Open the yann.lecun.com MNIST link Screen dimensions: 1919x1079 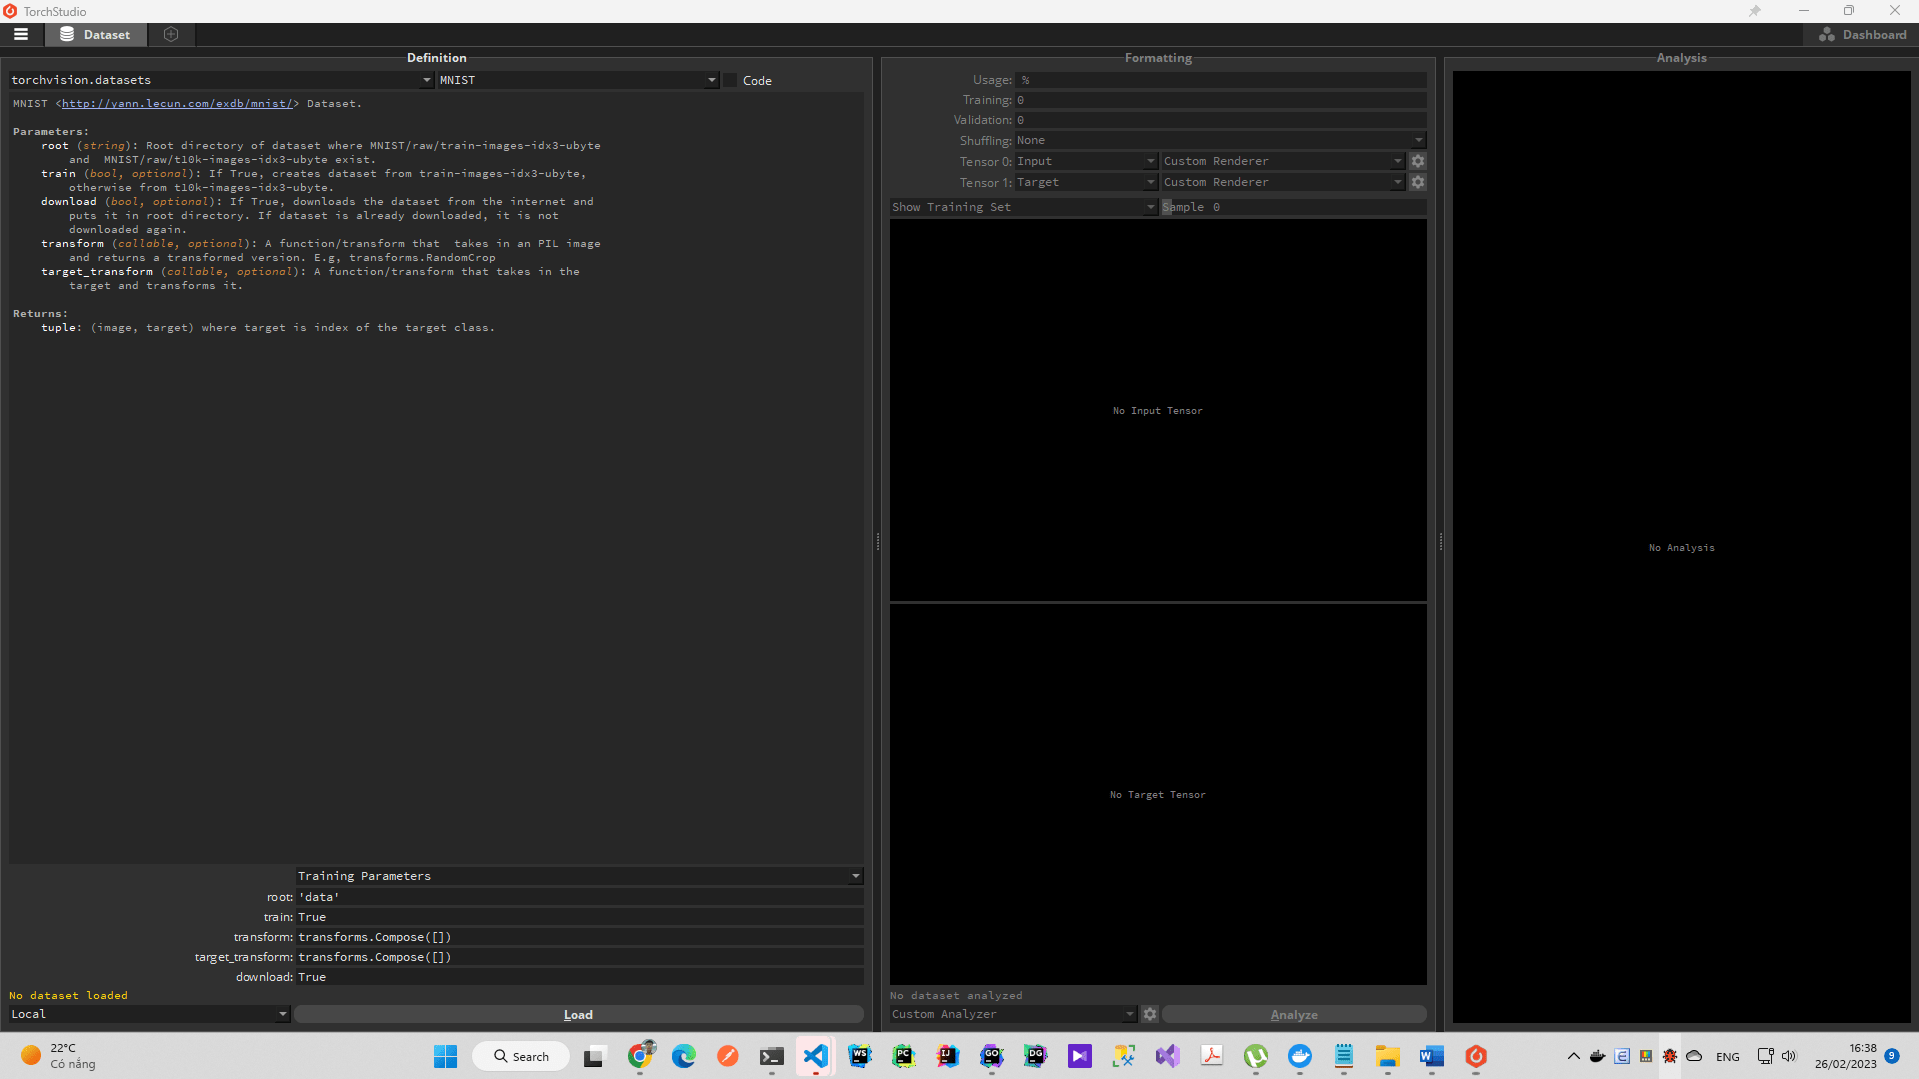(177, 104)
